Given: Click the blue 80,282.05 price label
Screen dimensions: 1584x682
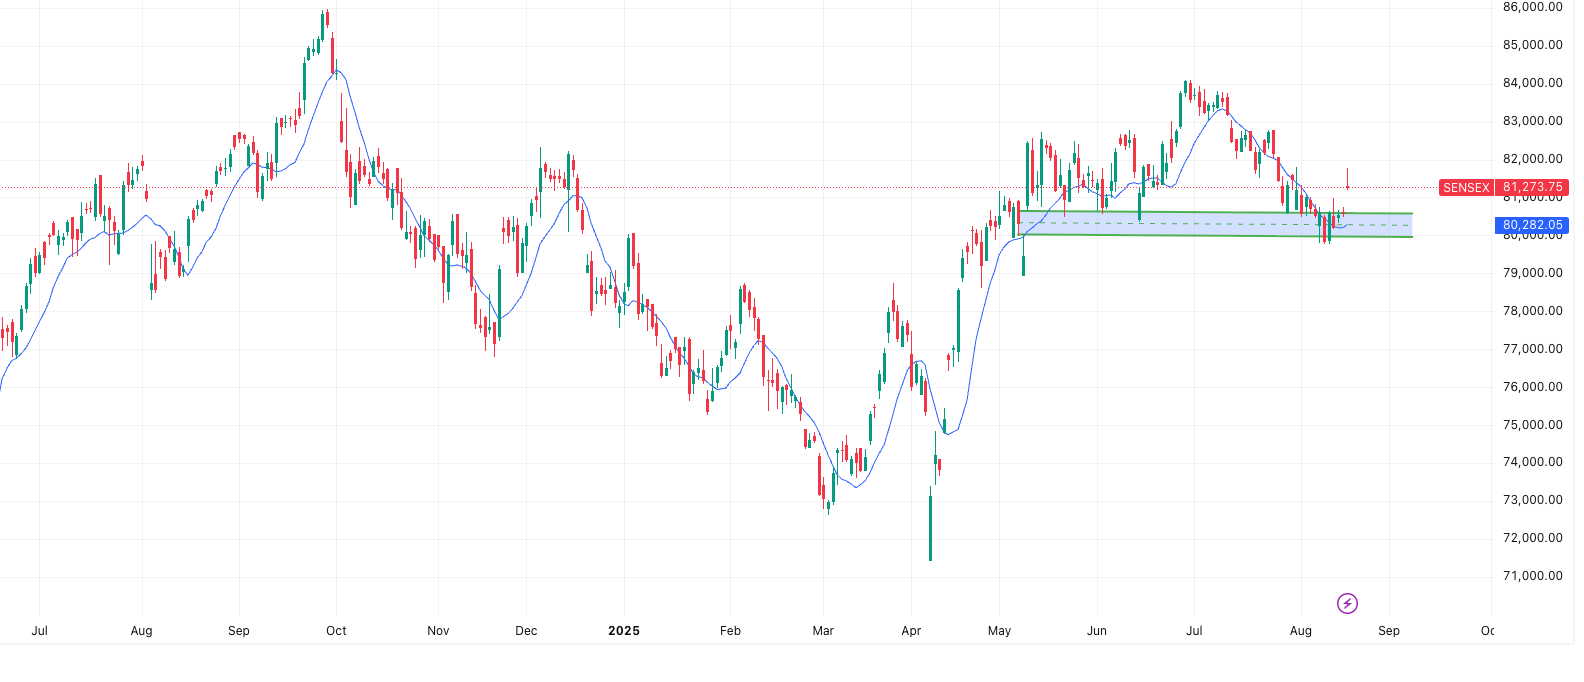Looking at the screenshot, I should 1532,225.
